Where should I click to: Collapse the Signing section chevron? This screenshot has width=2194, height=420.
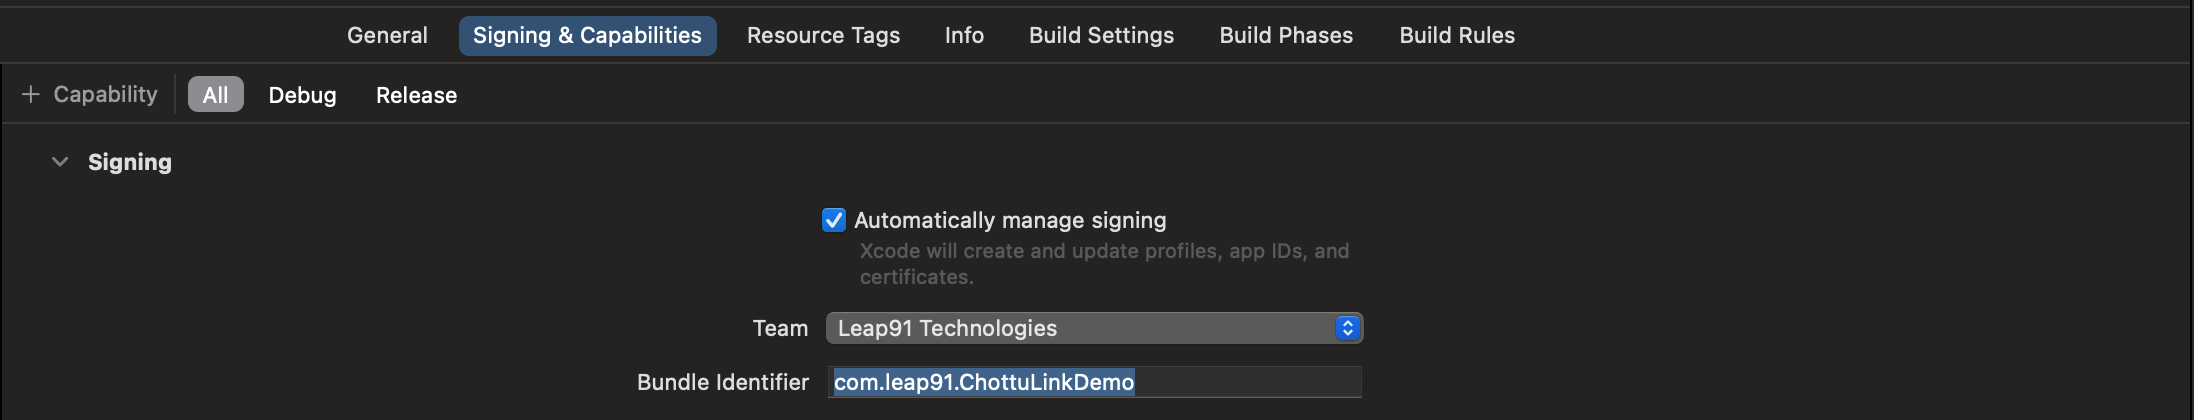pyautogui.click(x=60, y=162)
